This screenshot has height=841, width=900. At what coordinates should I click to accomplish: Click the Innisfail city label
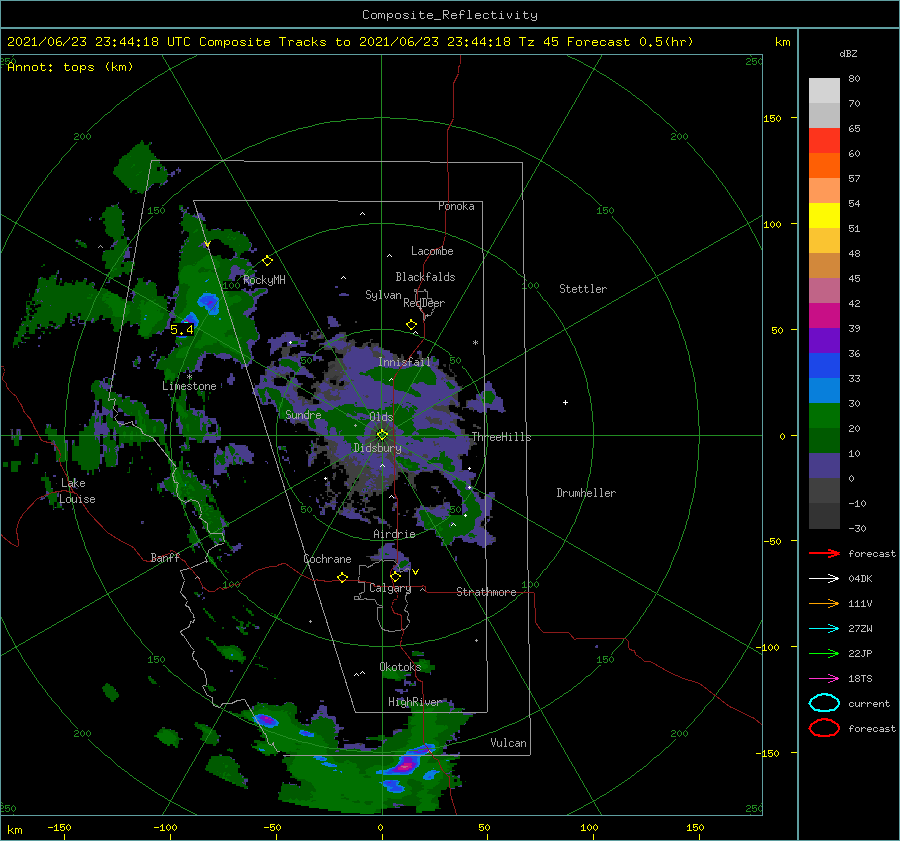tap(404, 362)
